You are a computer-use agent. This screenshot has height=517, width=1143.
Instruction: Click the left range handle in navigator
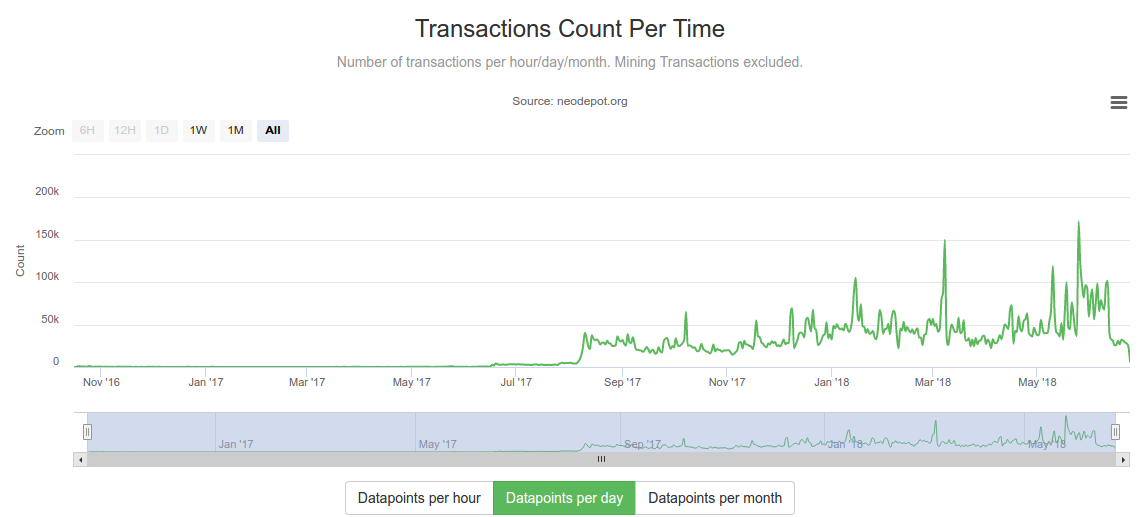tap(87, 432)
